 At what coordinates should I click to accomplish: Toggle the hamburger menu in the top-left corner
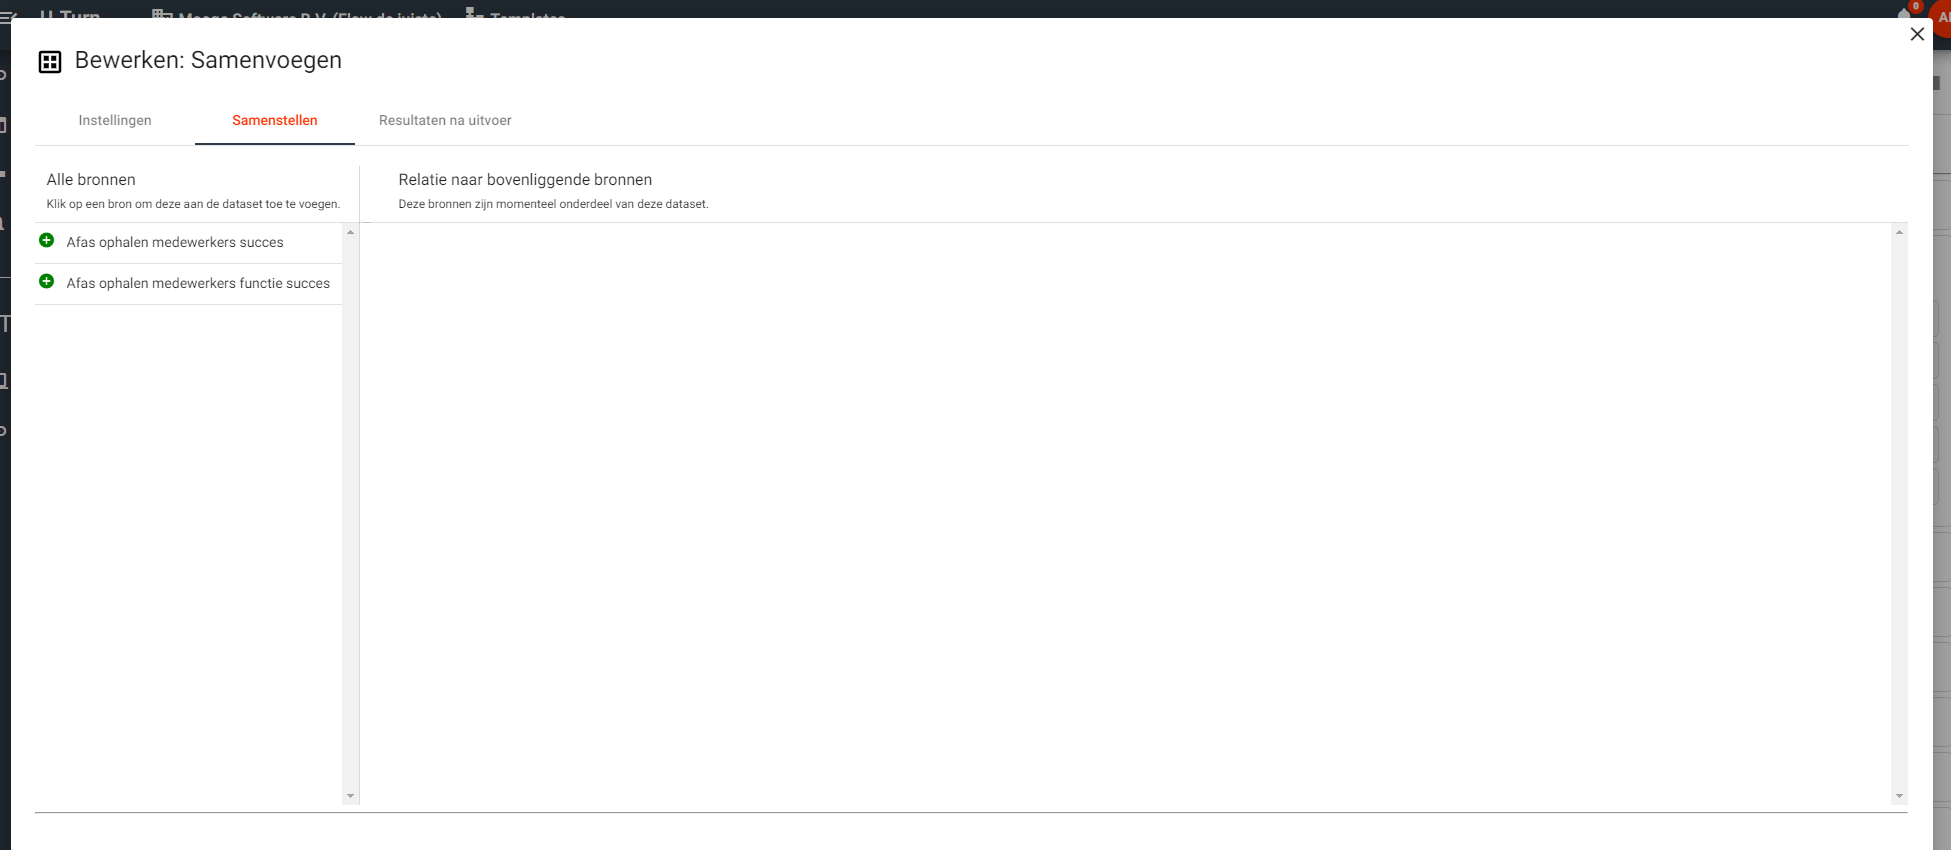[x=8, y=14]
